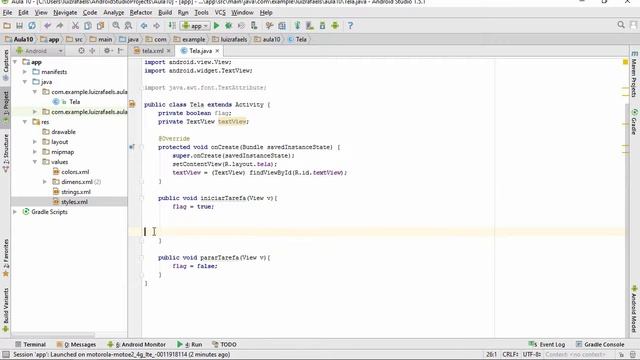Toggle the Build Variants tool window
640x360 pixels.
pos(6,310)
